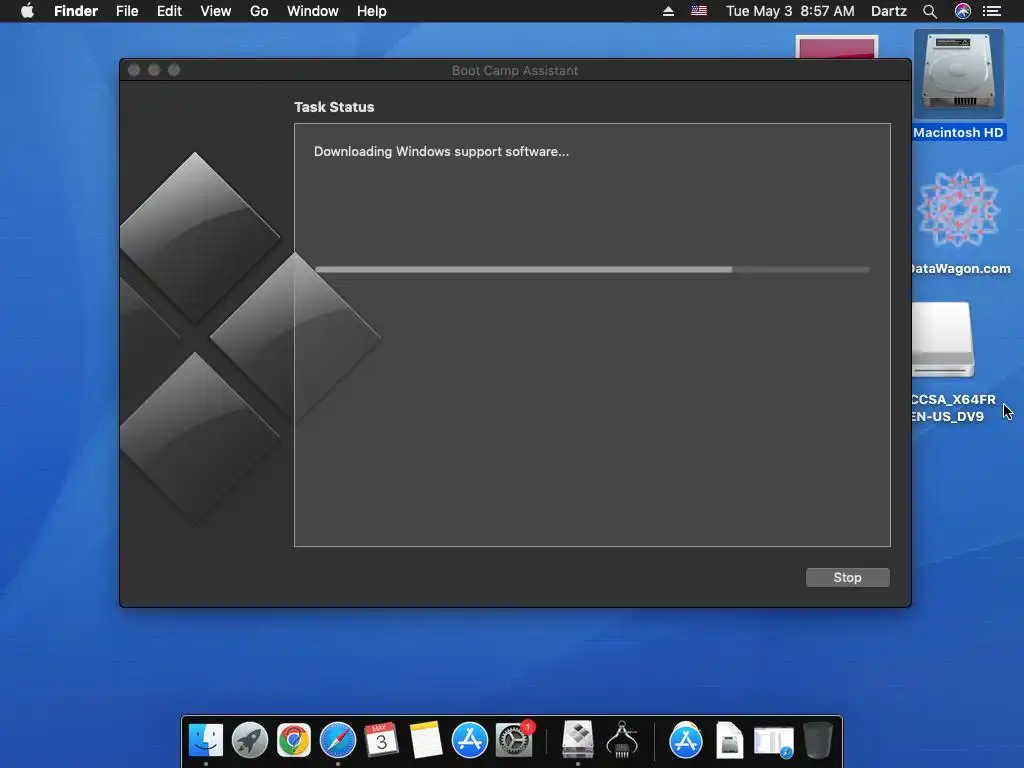Launch Safari from the Dock

click(x=338, y=740)
